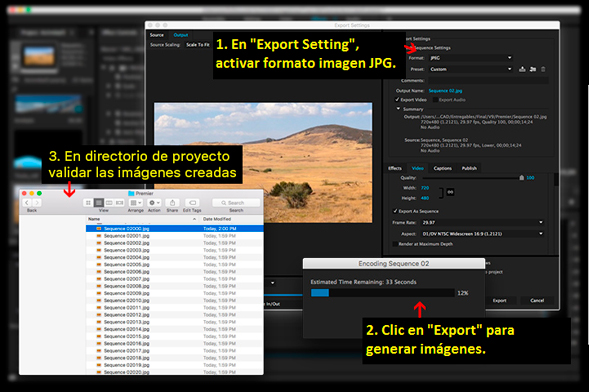The image size is (589, 392).
Task: Toggle Export As Sequence checkbox
Action: click(x=395, y=211)
